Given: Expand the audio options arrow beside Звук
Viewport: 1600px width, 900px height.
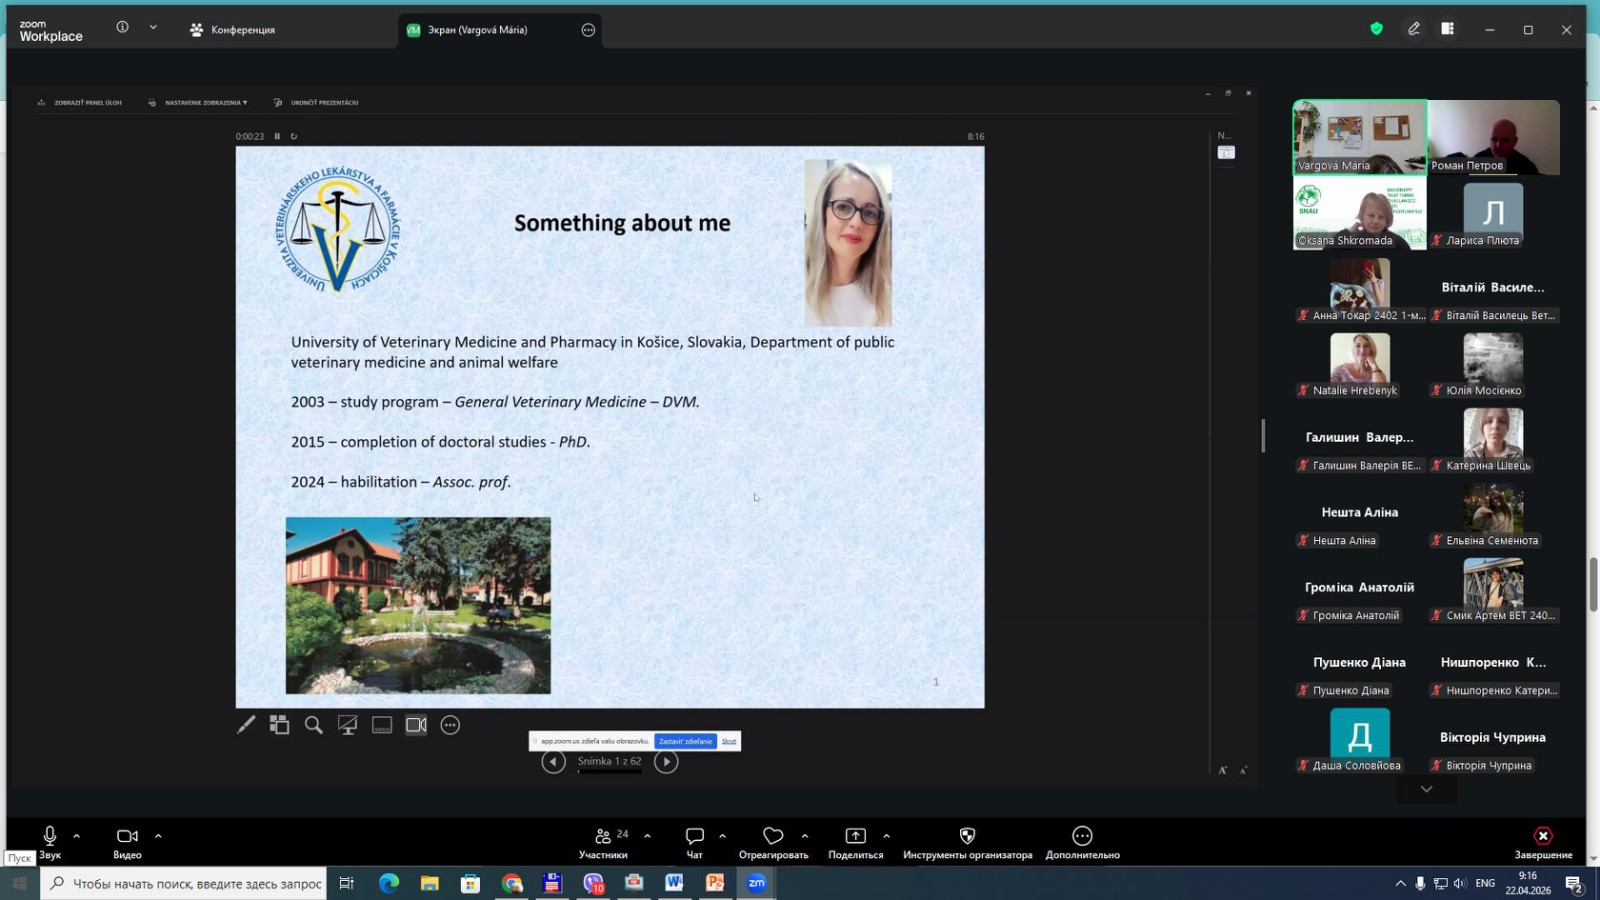Looking at the screenshot, I should [76, 836].
